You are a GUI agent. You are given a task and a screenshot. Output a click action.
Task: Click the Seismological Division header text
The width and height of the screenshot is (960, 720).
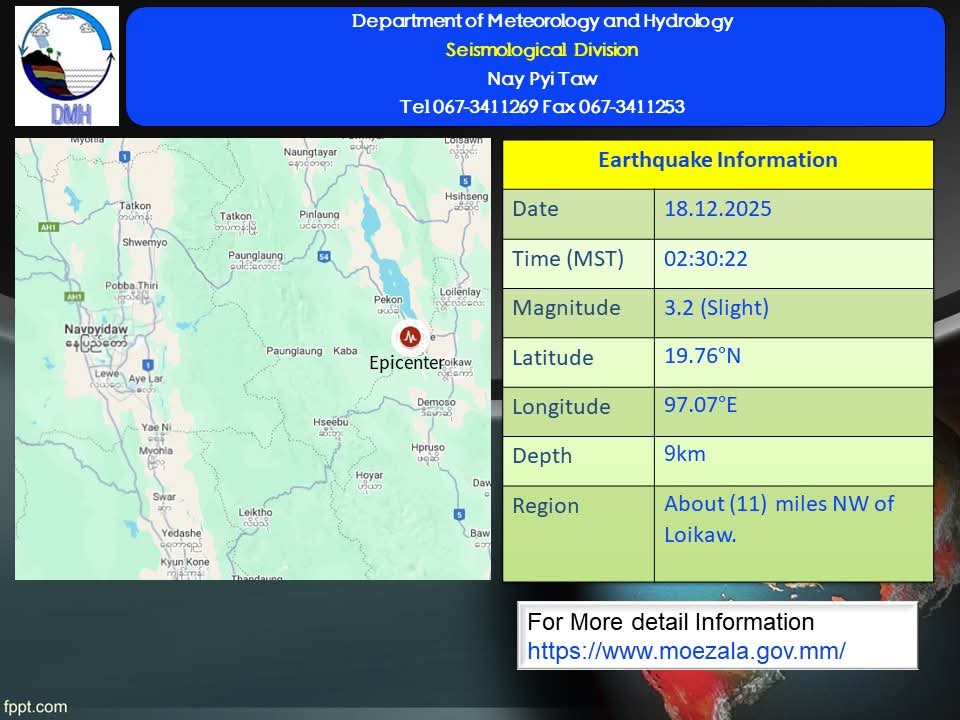(541, 50)
